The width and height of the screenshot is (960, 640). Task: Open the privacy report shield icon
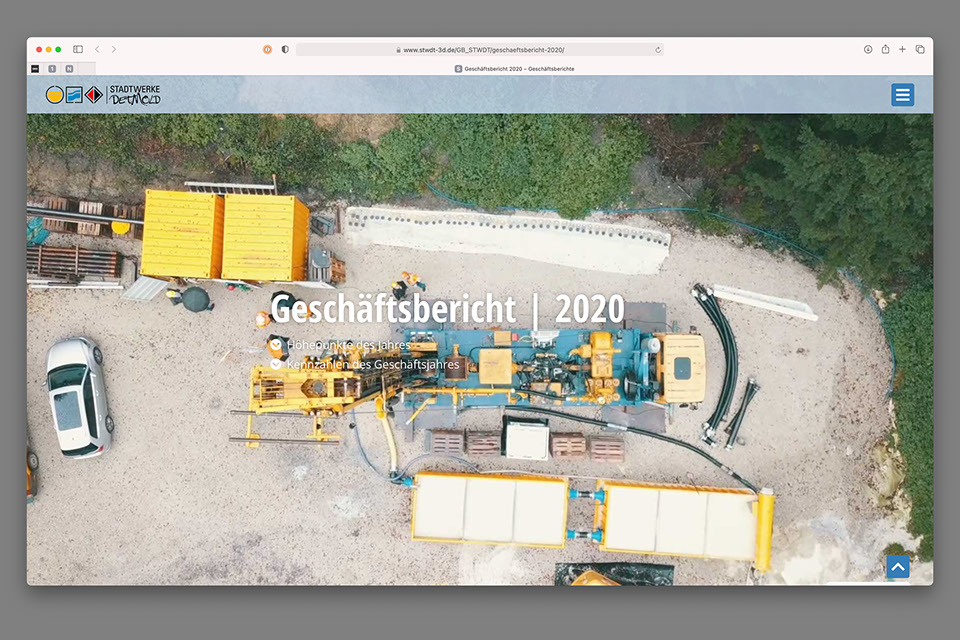pos(285,49)
